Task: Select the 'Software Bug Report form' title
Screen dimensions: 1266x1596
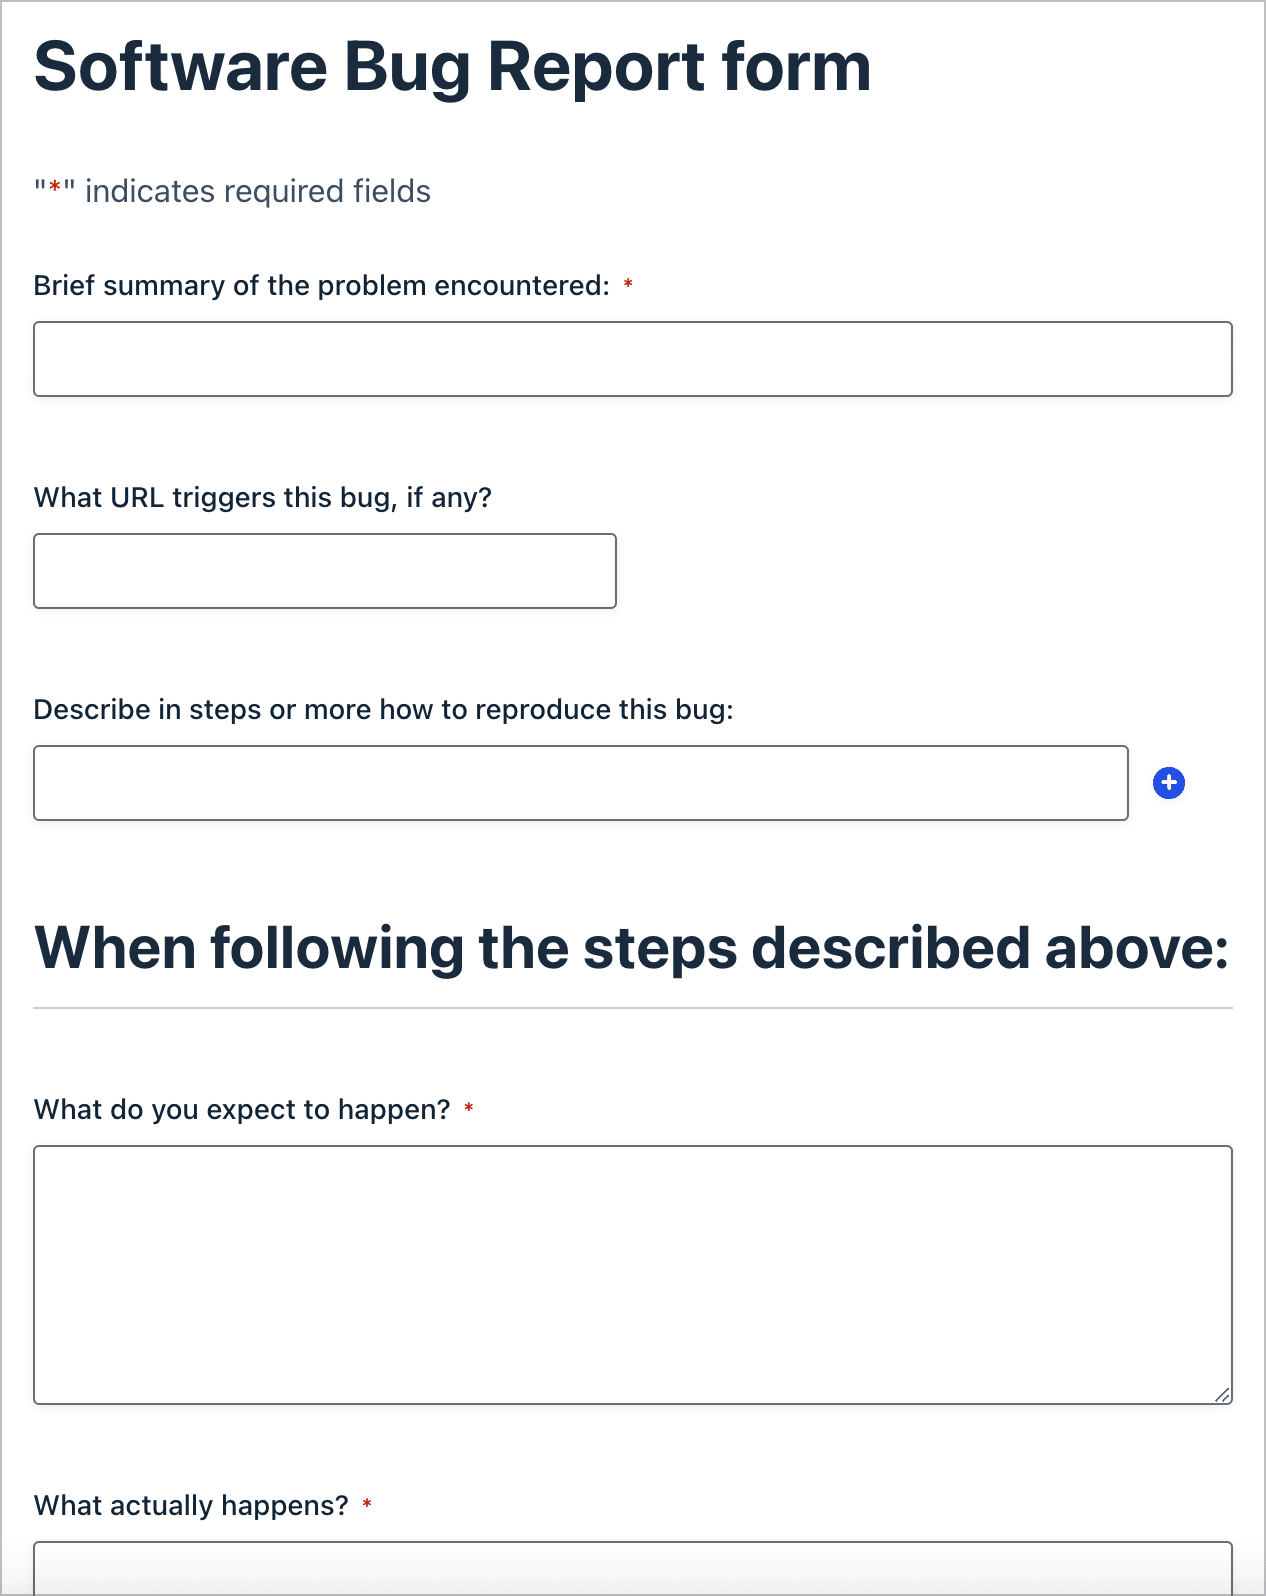Action: coord(452,66)
